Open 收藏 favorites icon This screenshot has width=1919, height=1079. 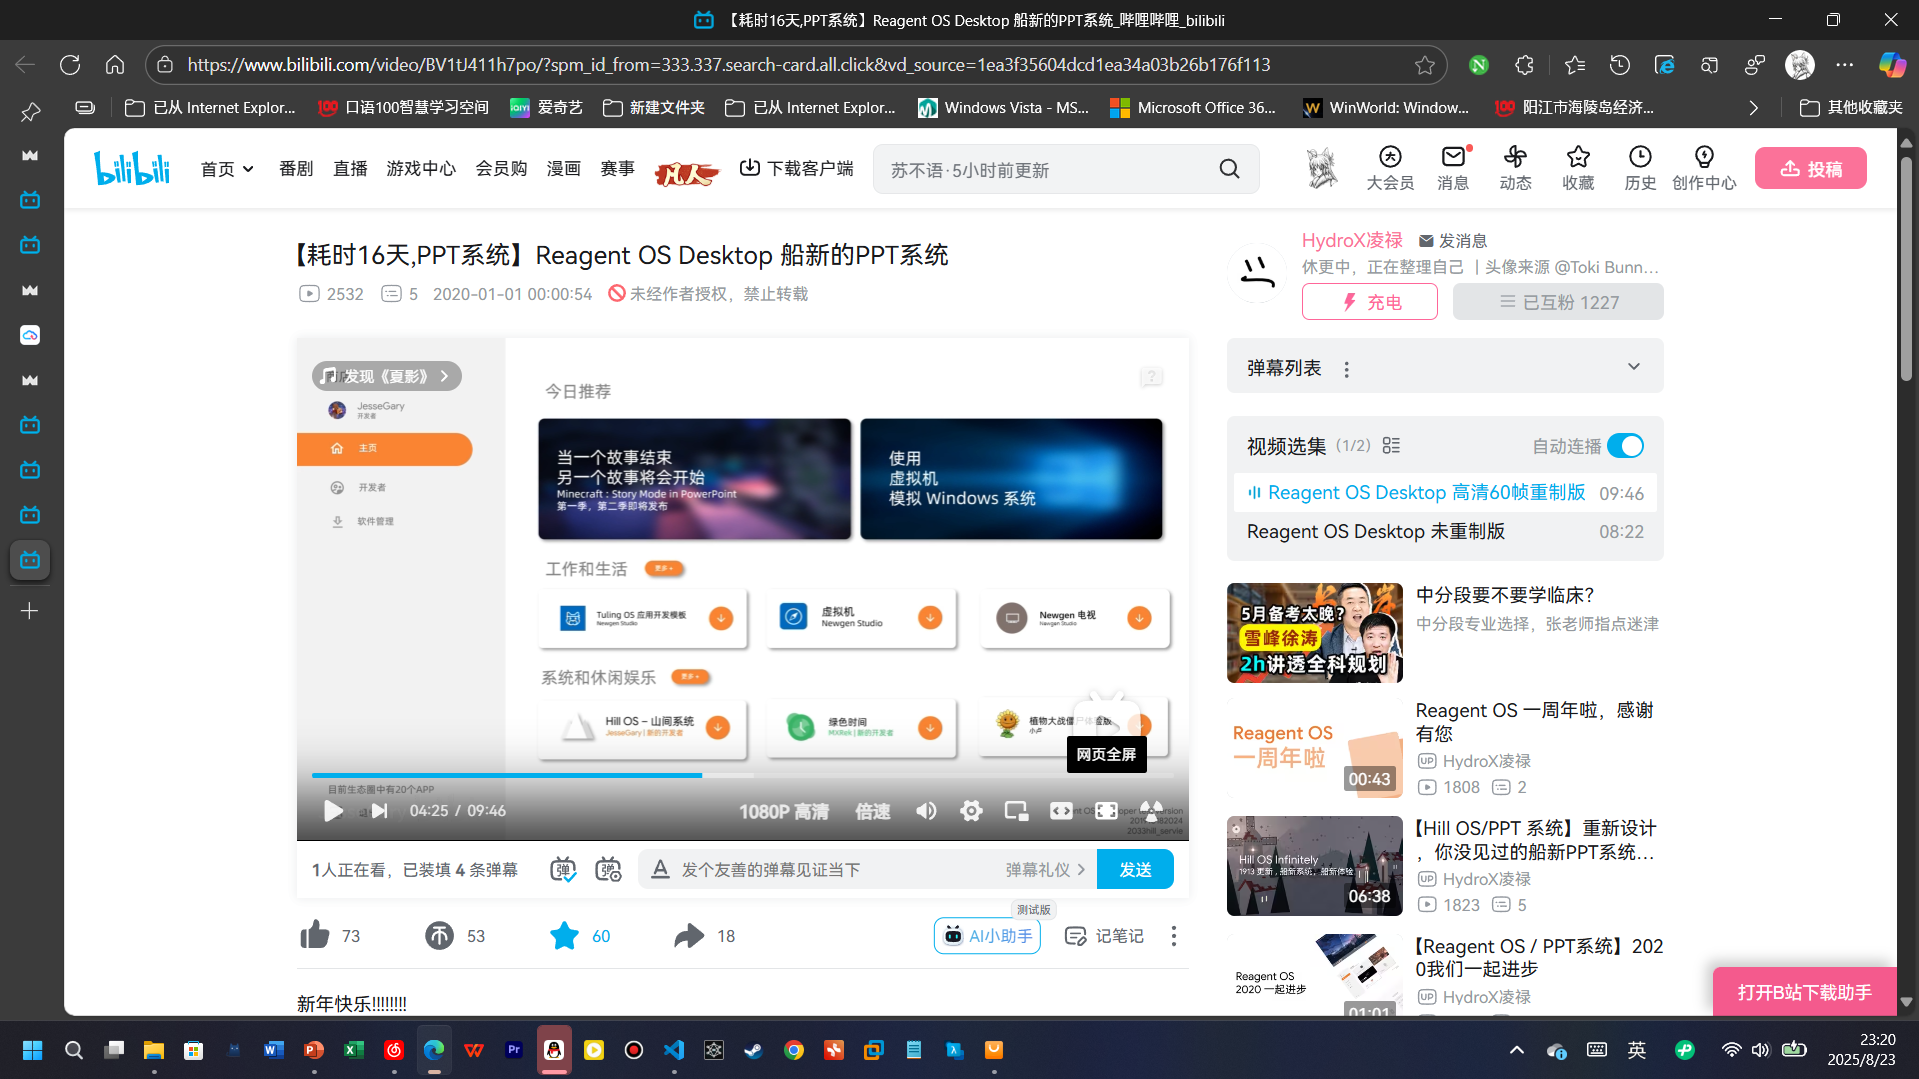(x=1578, y=168)
